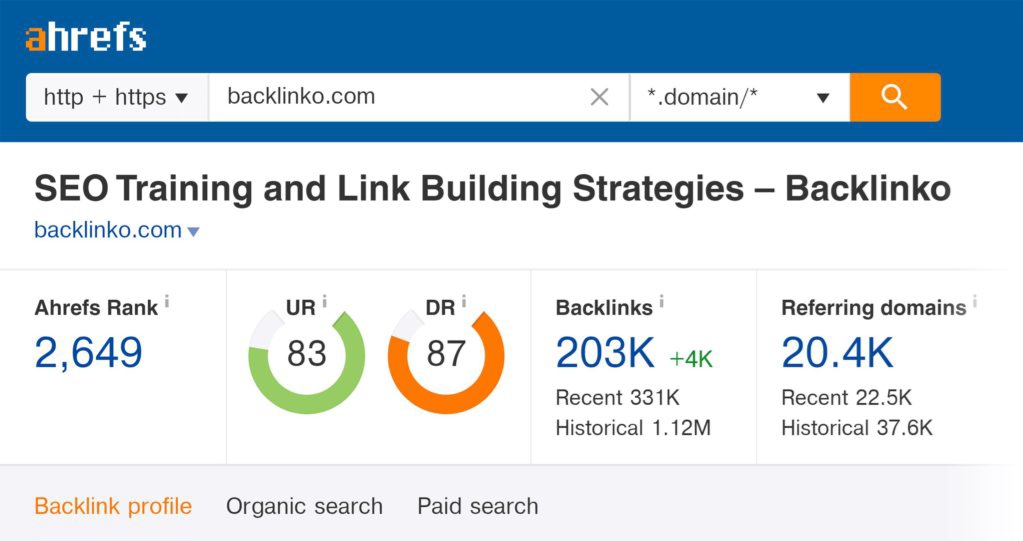
Task: Click info icon beside Referring domains
Action: click(975, 301)
